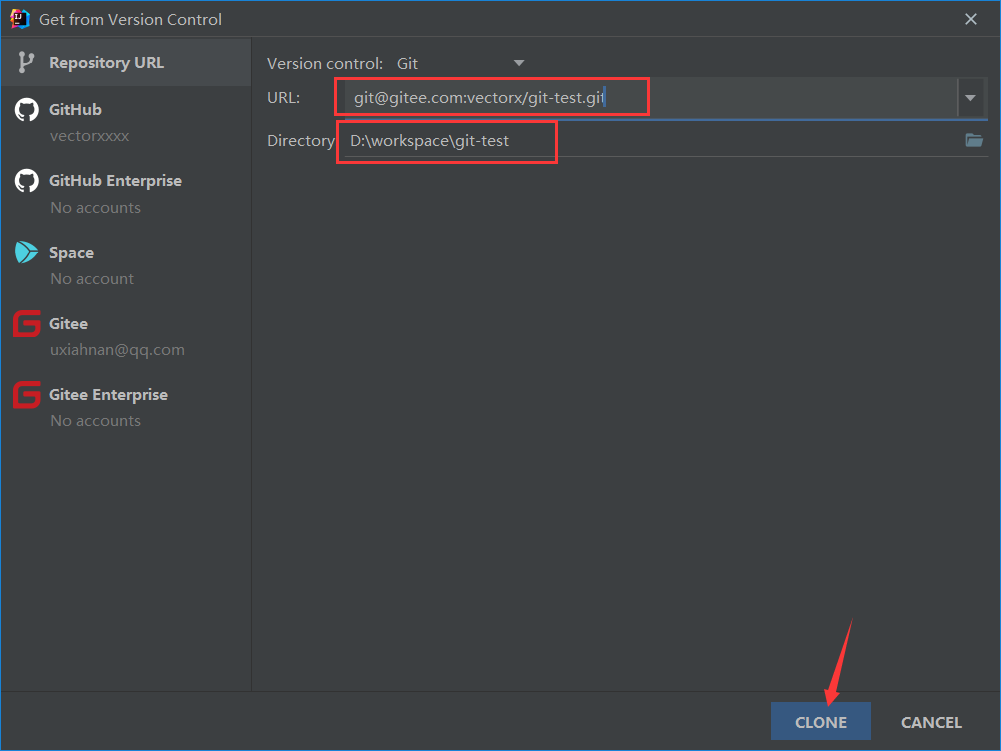Viewport: 1001px width, 751px height.
Task: Focus the URL input field
Action: pyautogui.click(x=650, y=98)
